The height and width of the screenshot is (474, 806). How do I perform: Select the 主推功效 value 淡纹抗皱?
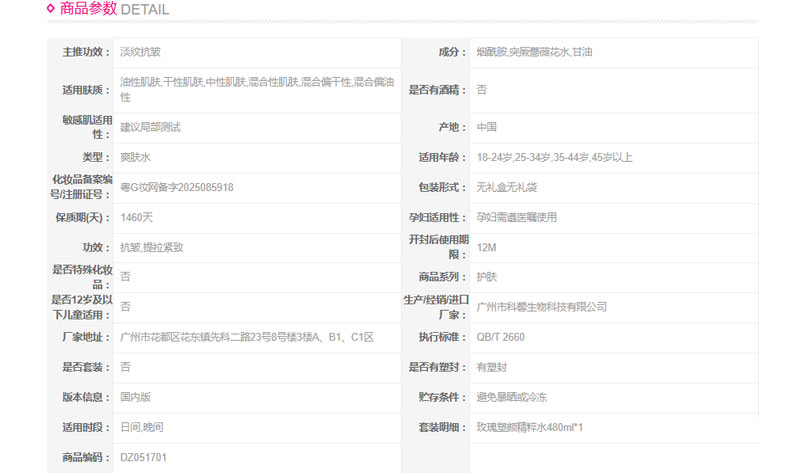[x=142, y=52]
